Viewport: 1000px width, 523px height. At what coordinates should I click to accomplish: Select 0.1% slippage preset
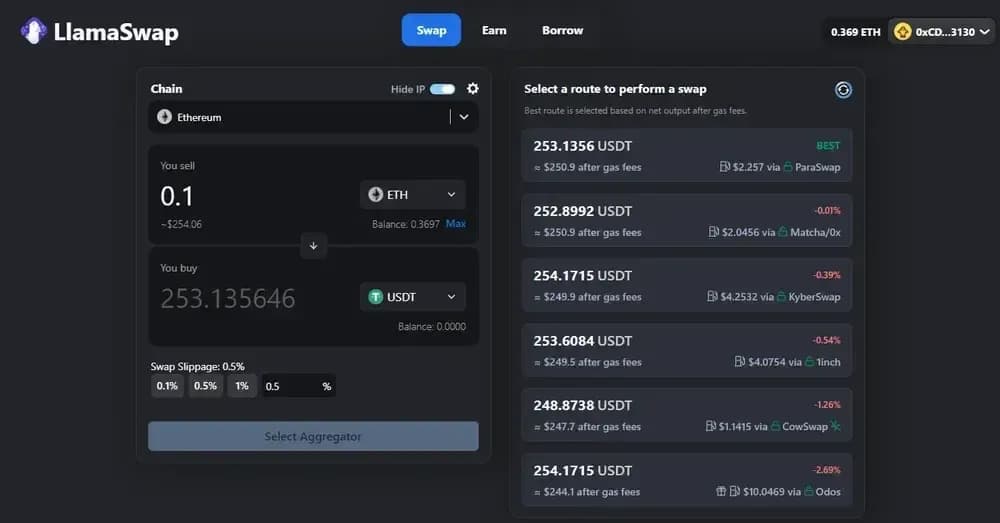coord(167,386)
